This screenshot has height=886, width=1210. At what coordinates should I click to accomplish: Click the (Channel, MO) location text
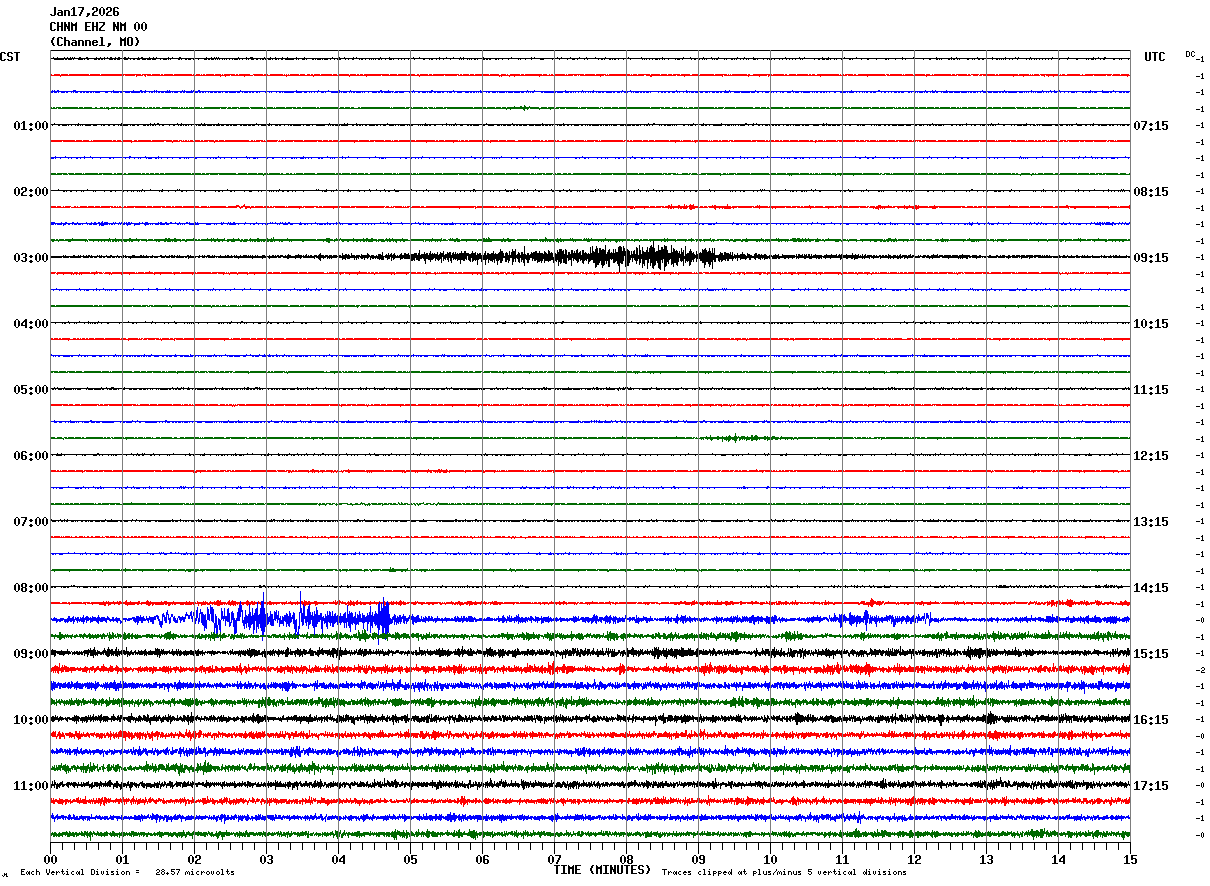pyautogui.click(x=95, y=42)
